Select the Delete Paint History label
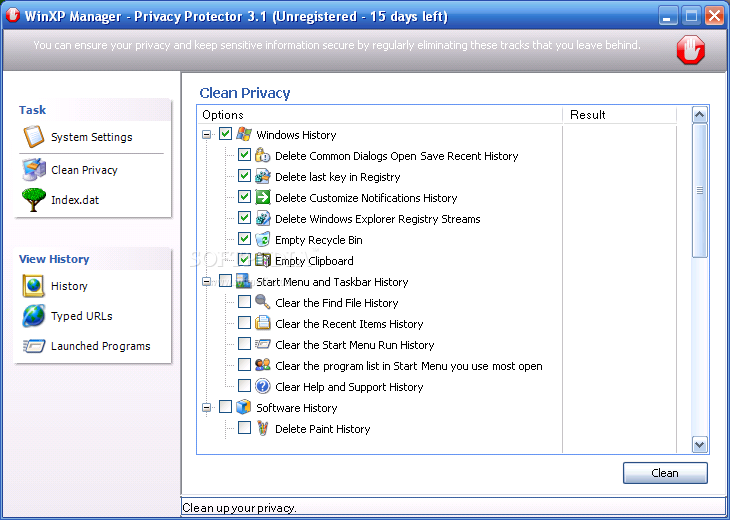Image resolution: width=730 pixels, height=520 pixels. click(x=323, y=429)
